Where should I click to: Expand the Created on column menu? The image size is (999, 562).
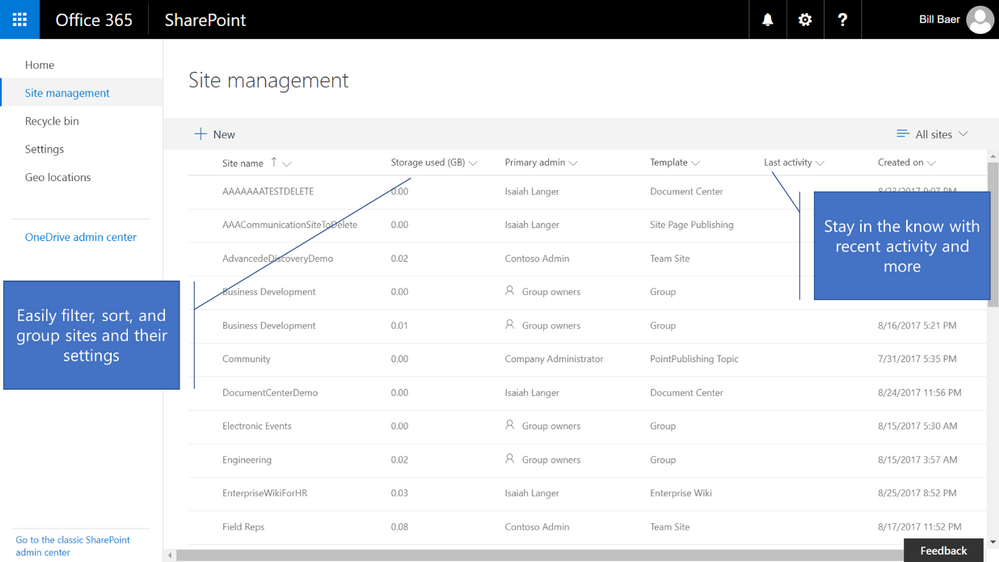(931, 163)
